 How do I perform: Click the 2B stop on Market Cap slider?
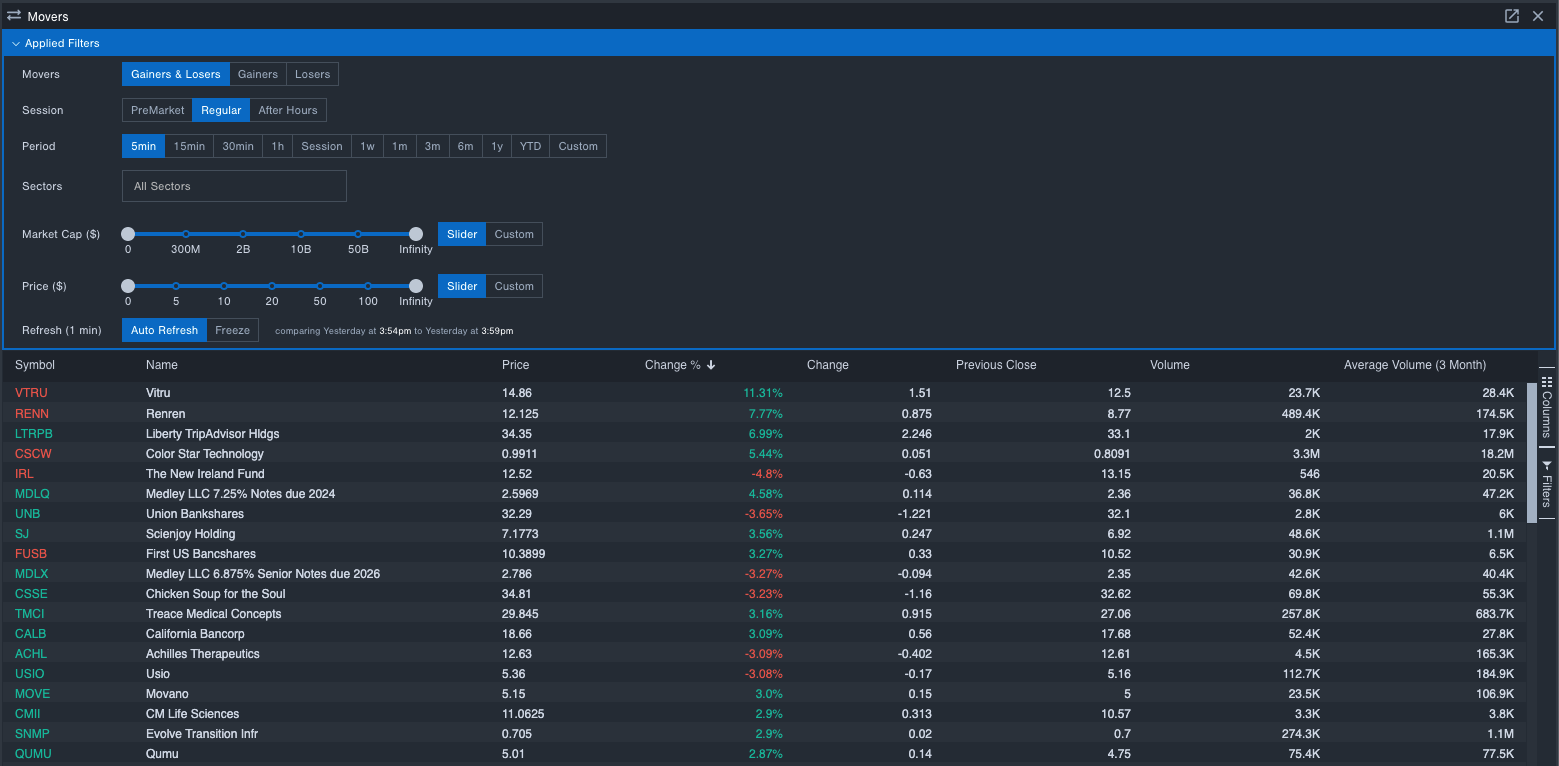click(243, 234)
